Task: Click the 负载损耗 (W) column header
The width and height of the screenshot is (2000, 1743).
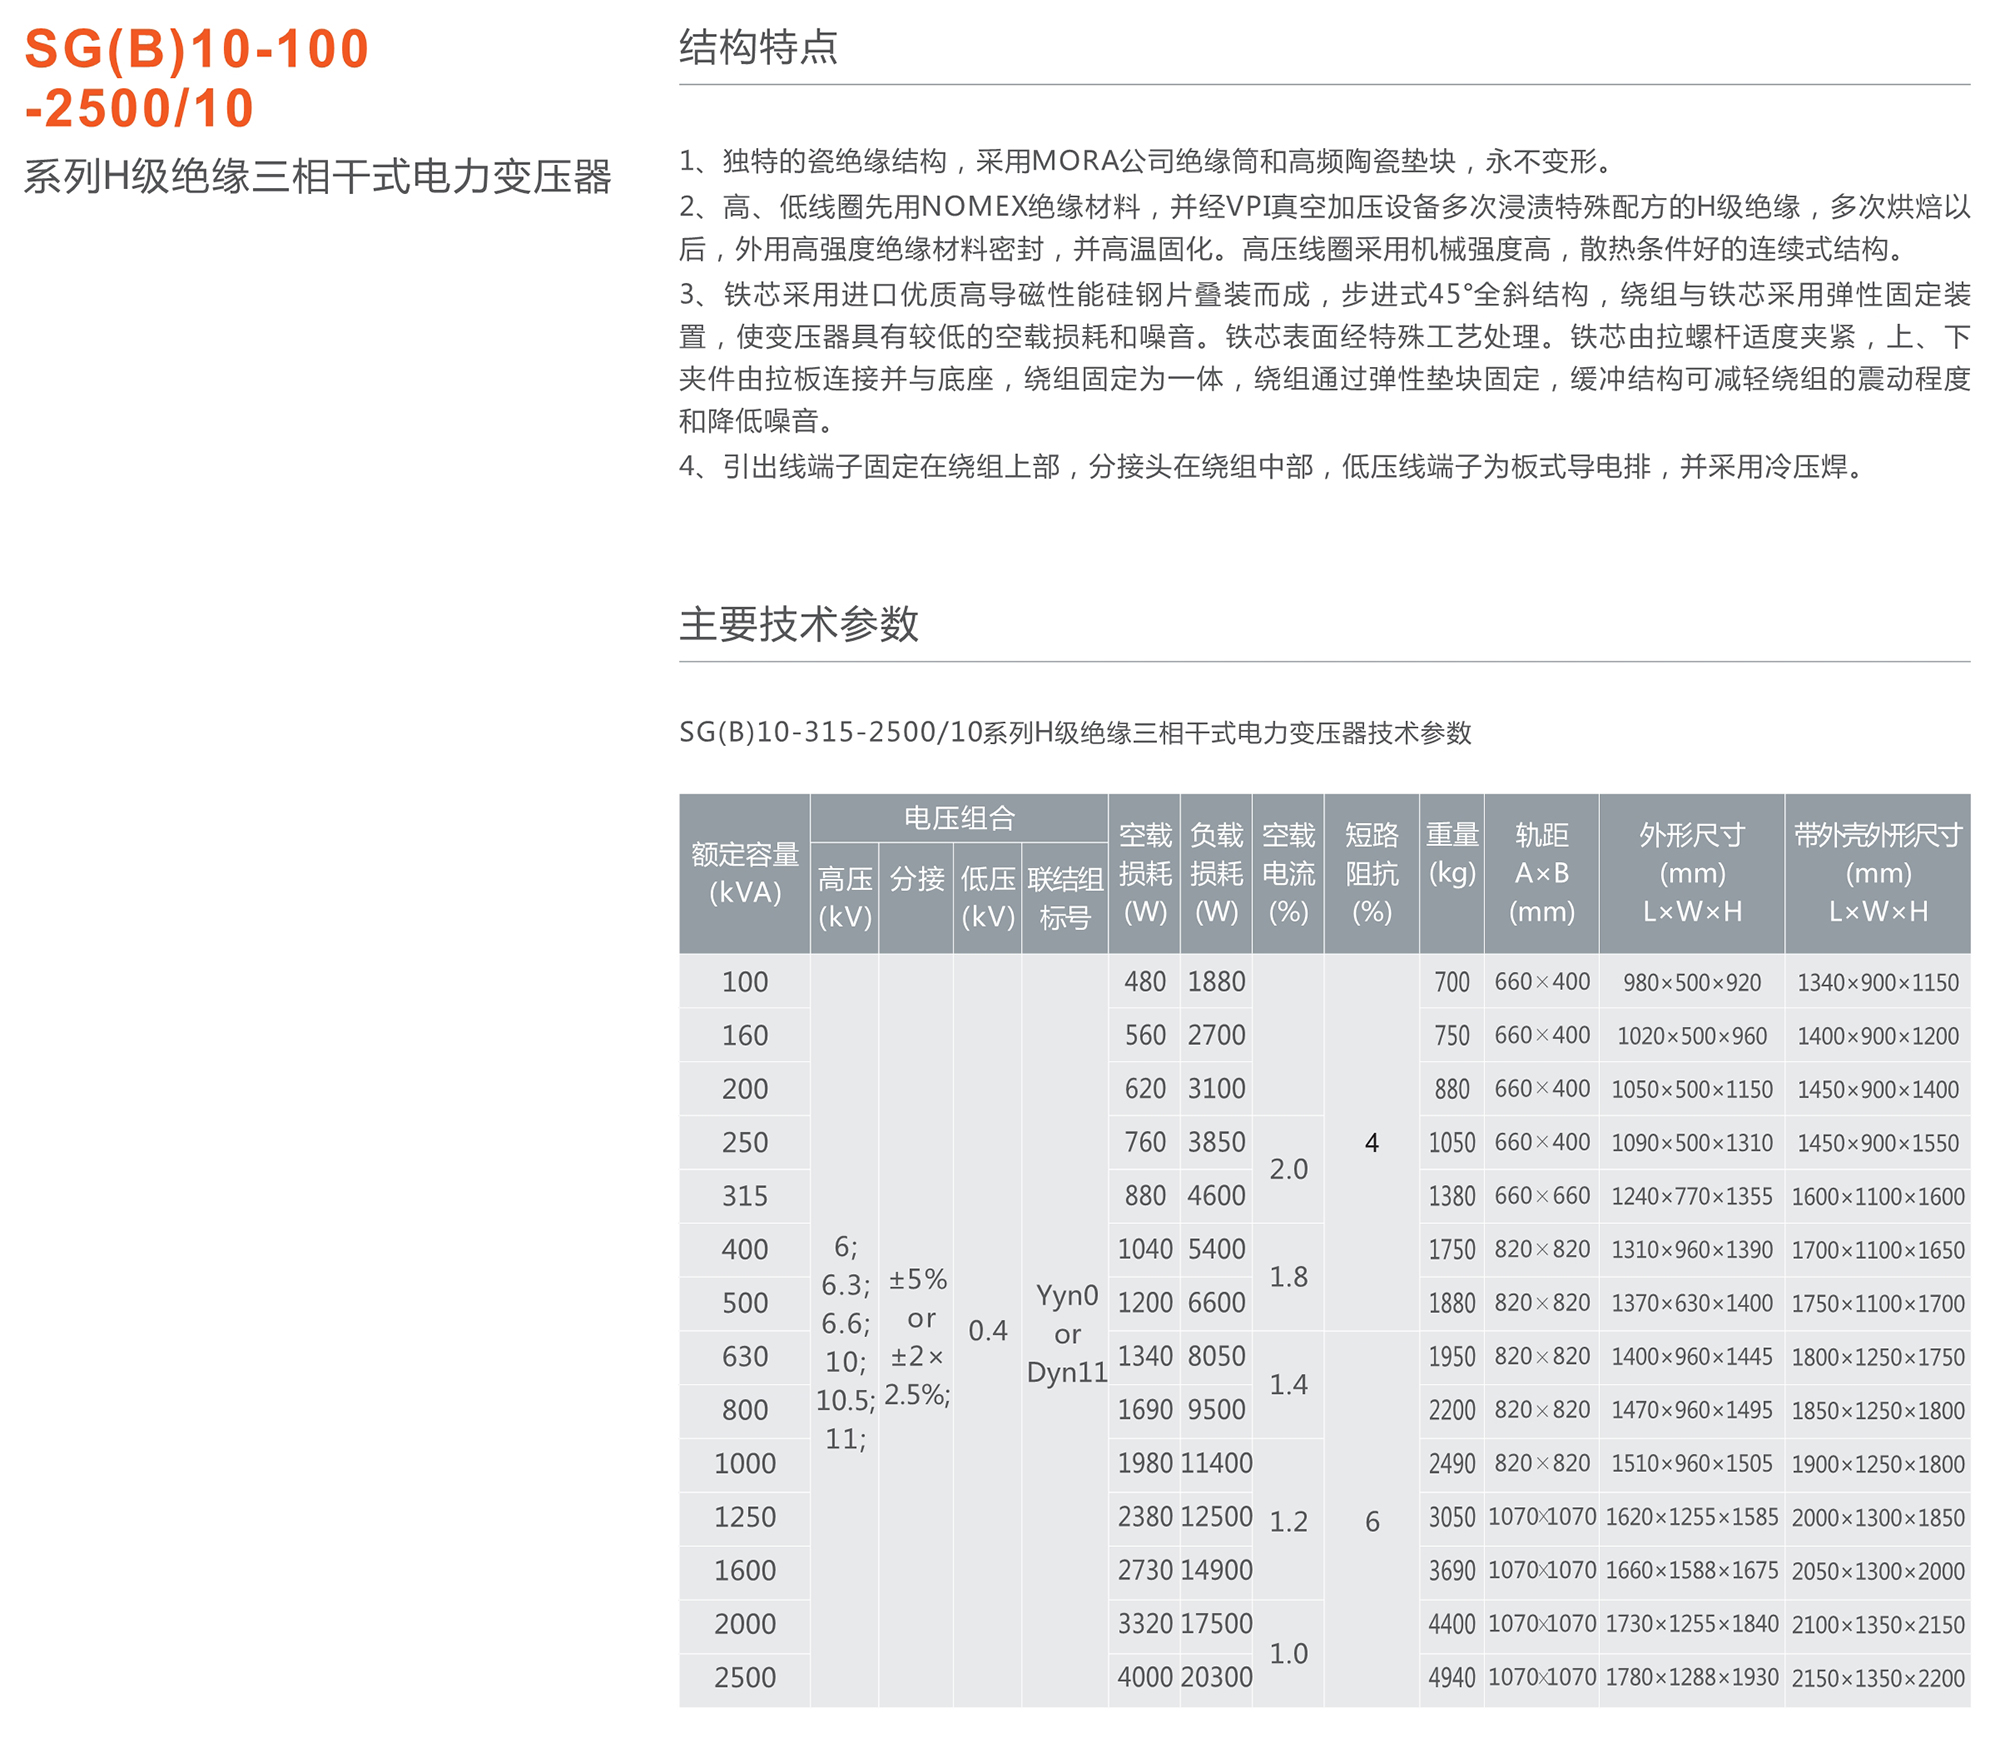Action: pyautogui.click(x=1216, y=873)
